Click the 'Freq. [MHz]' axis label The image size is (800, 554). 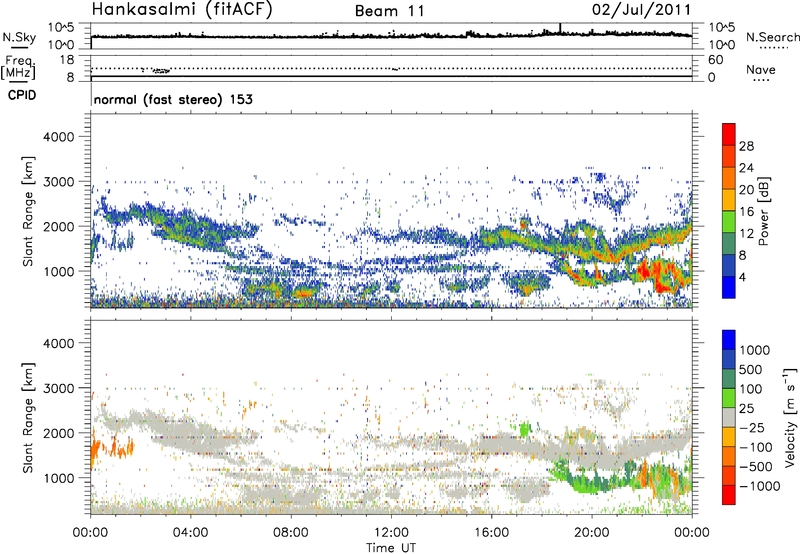click(x=19, y=67)
